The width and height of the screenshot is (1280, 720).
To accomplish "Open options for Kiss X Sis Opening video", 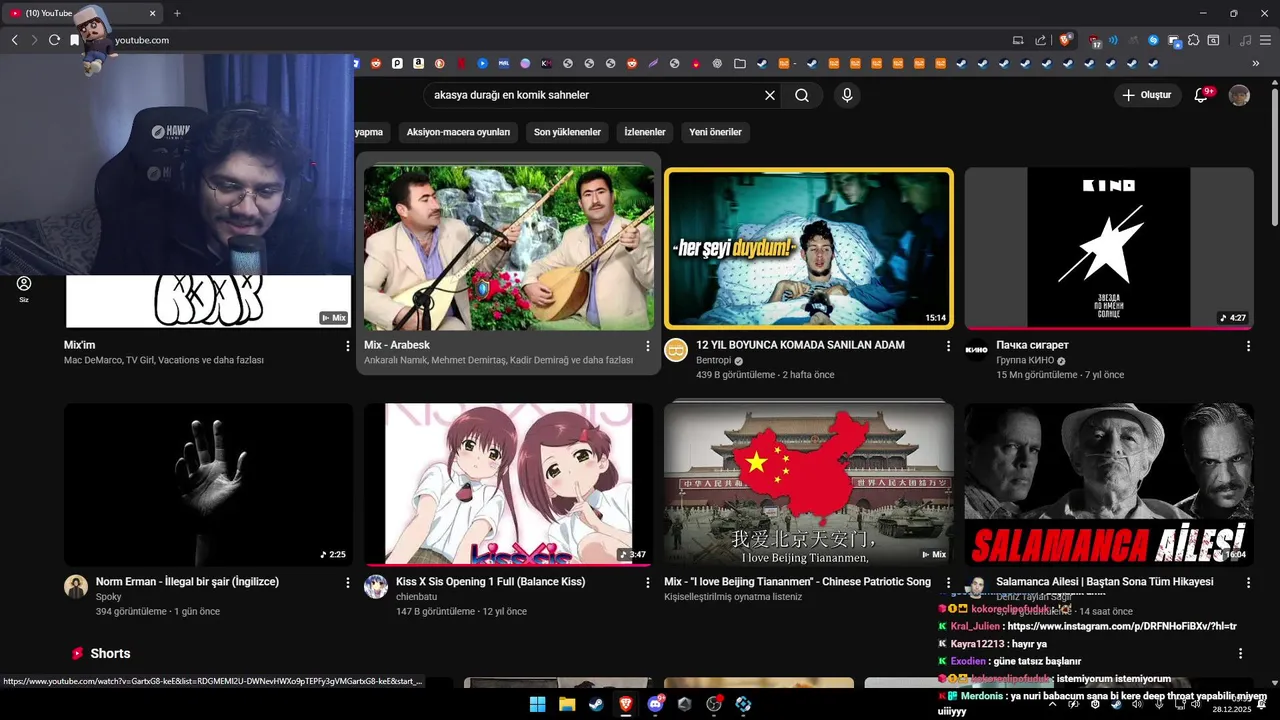I will click(648, 582).
